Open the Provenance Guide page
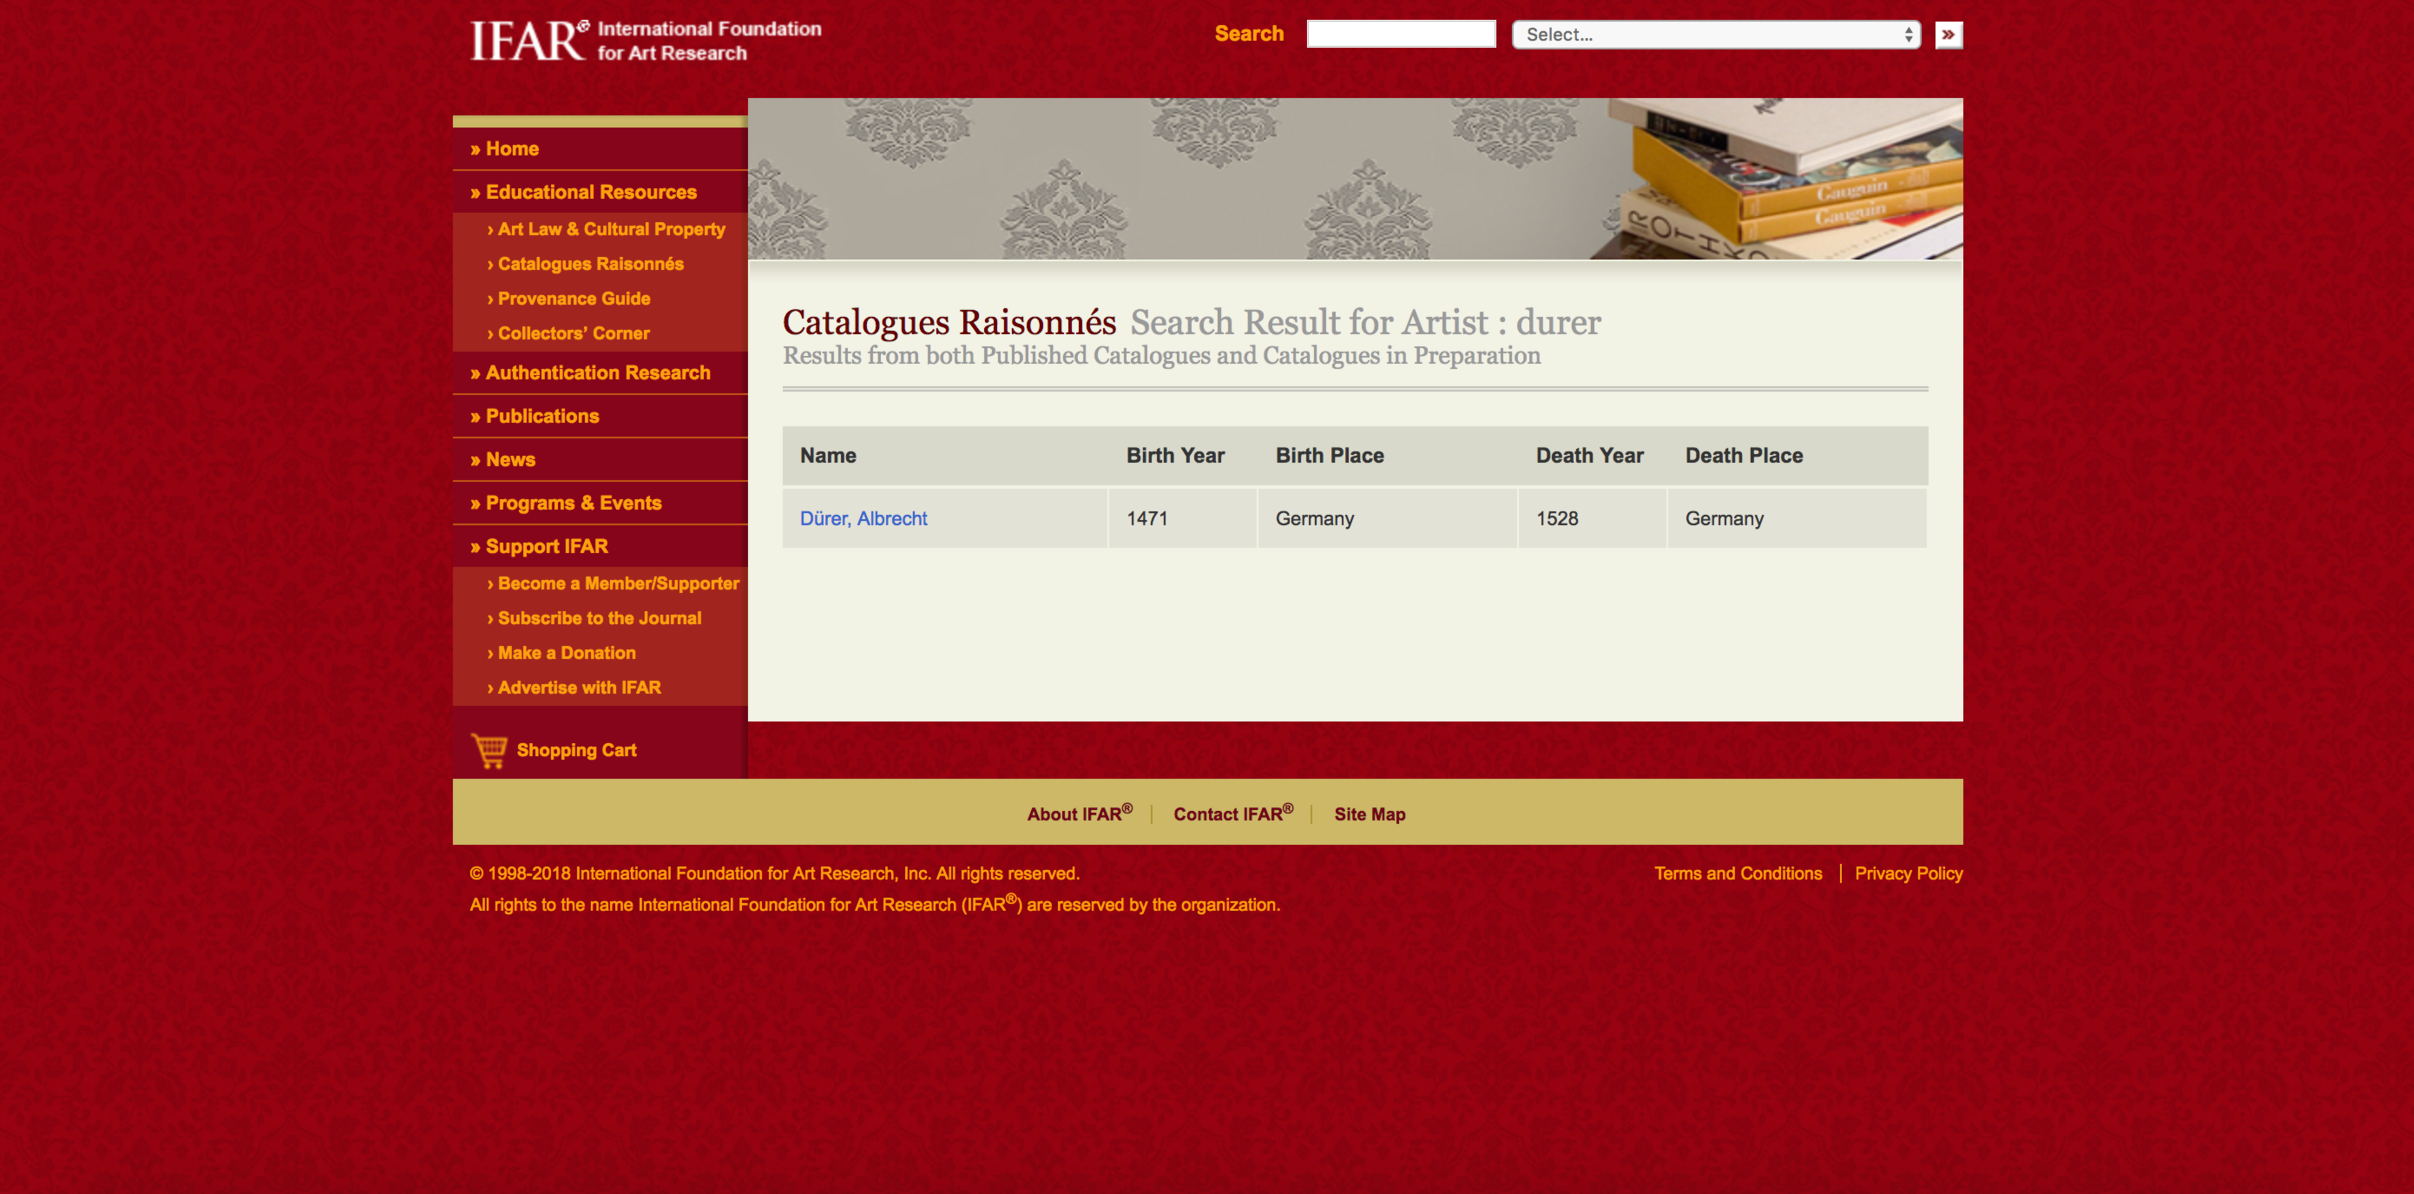2414x1194 pixels. pos(573,299)
